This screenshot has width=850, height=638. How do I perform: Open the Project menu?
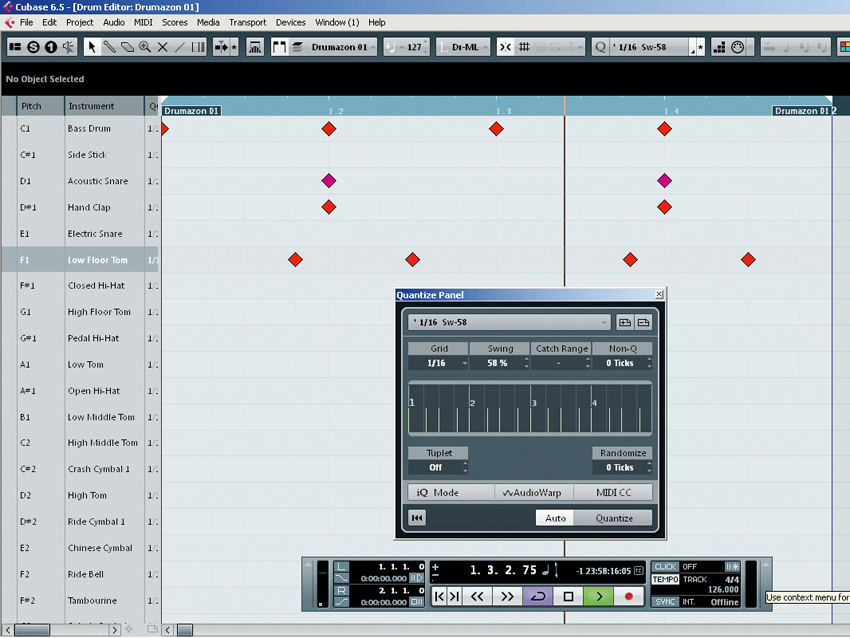pyautogui.click(x=80, y=22)
